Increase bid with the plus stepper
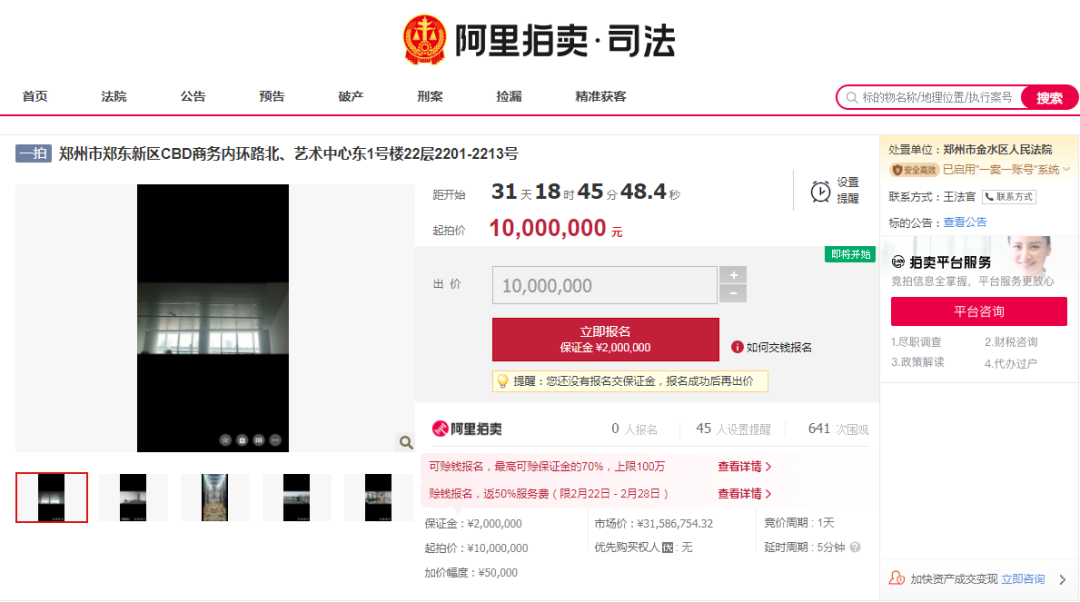Image resolution: width=1080 pixels, height=602 pixels. pos(733,276)
